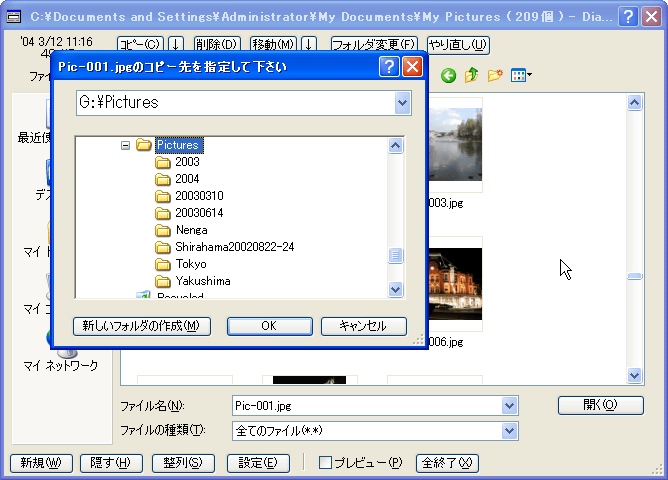
Task: Open the ファイルの種類 dropdown list
Action: (510, 430)
